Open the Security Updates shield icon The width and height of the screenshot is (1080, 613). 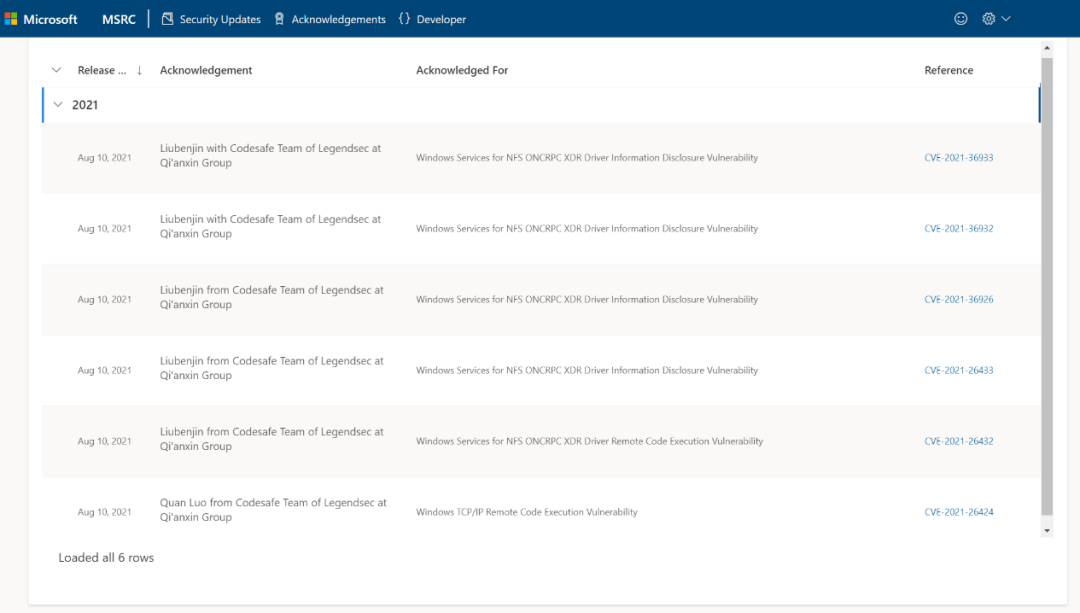(167, 19)
